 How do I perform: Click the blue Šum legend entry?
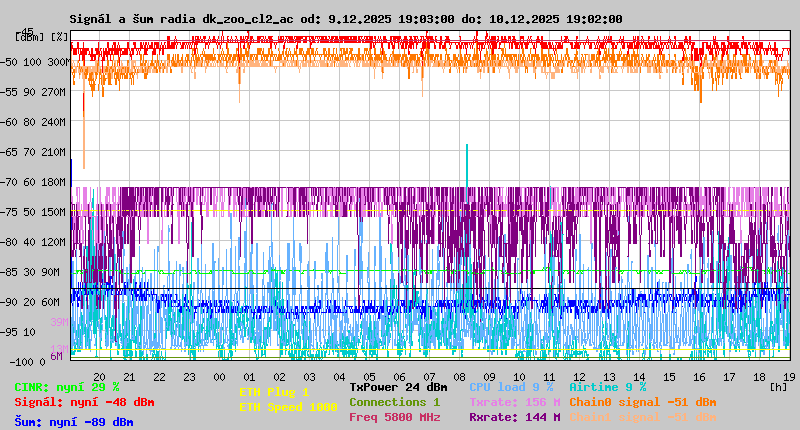(73, 422)
